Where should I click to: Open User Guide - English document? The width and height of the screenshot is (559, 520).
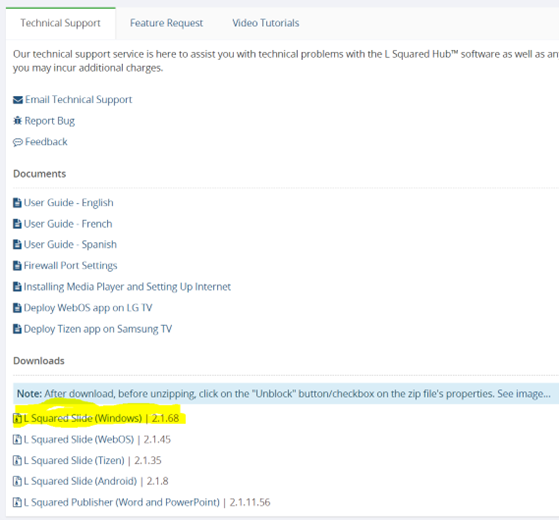point(68,203)
